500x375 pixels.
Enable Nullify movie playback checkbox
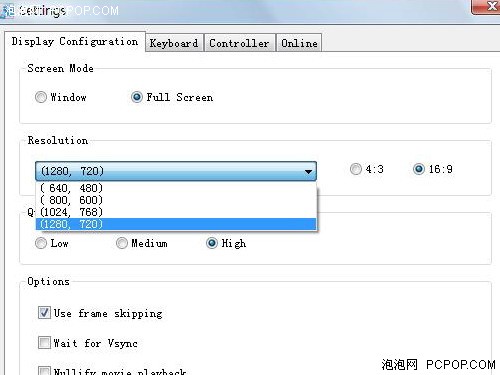pos(44,371)
